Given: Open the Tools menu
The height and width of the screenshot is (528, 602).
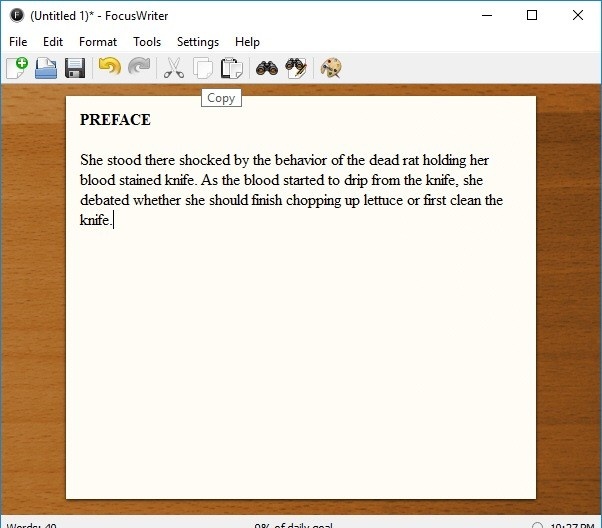Looking at the screenshot, I should tap(147, 41).
